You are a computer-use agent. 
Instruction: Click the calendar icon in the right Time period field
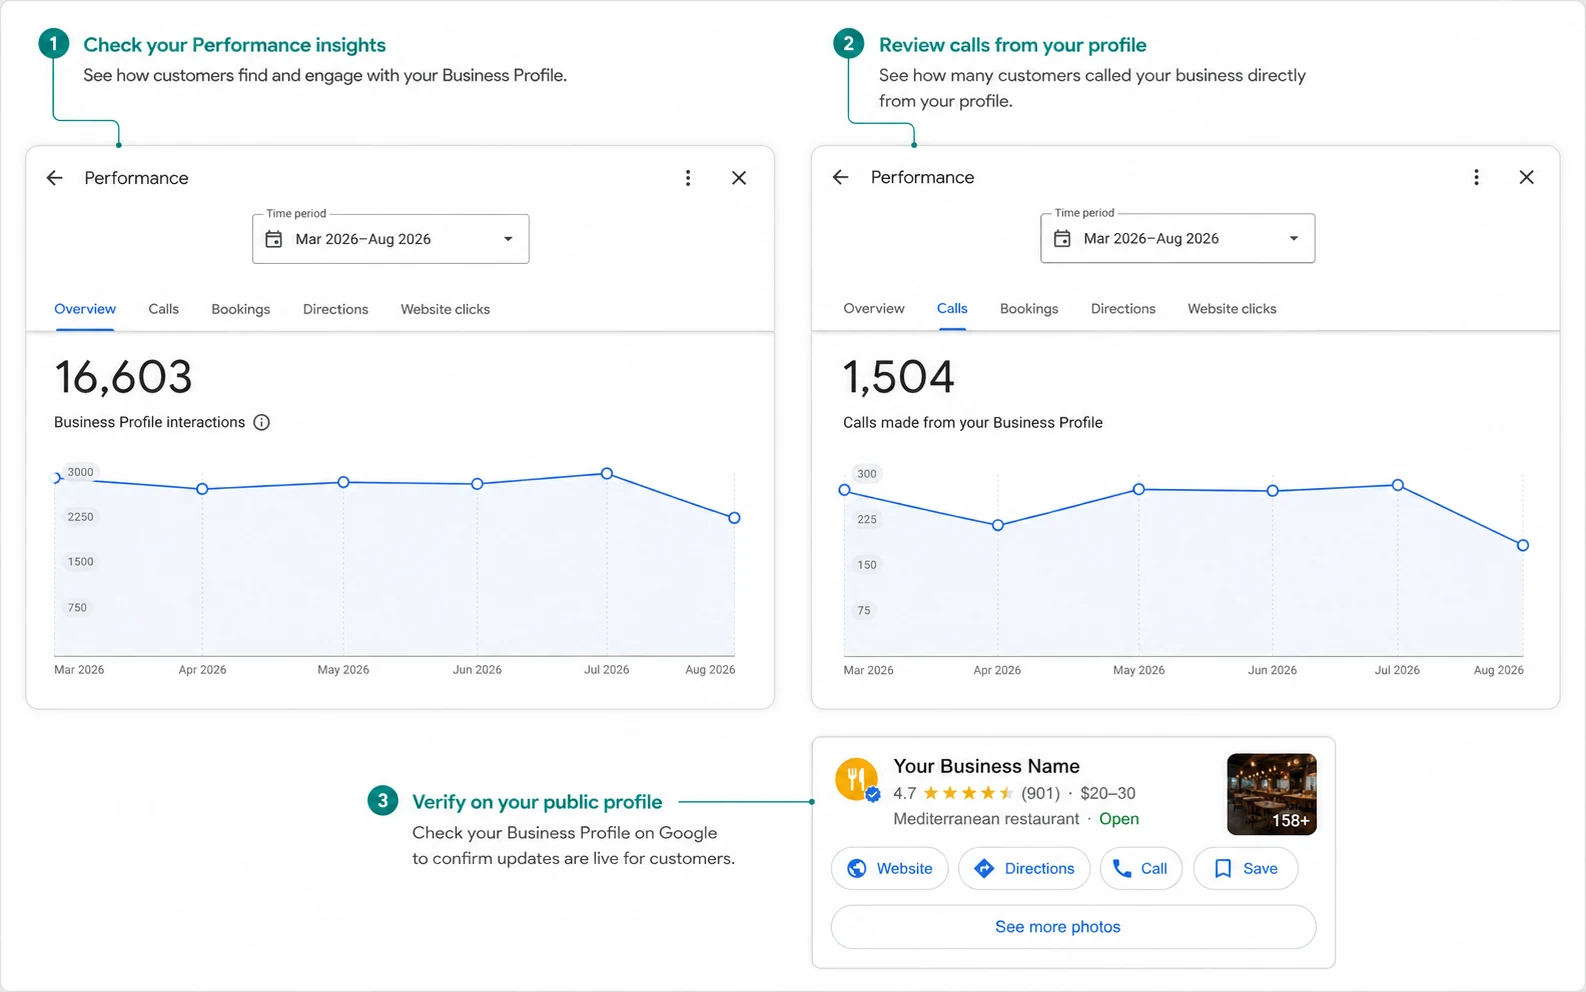(1062, 238)
